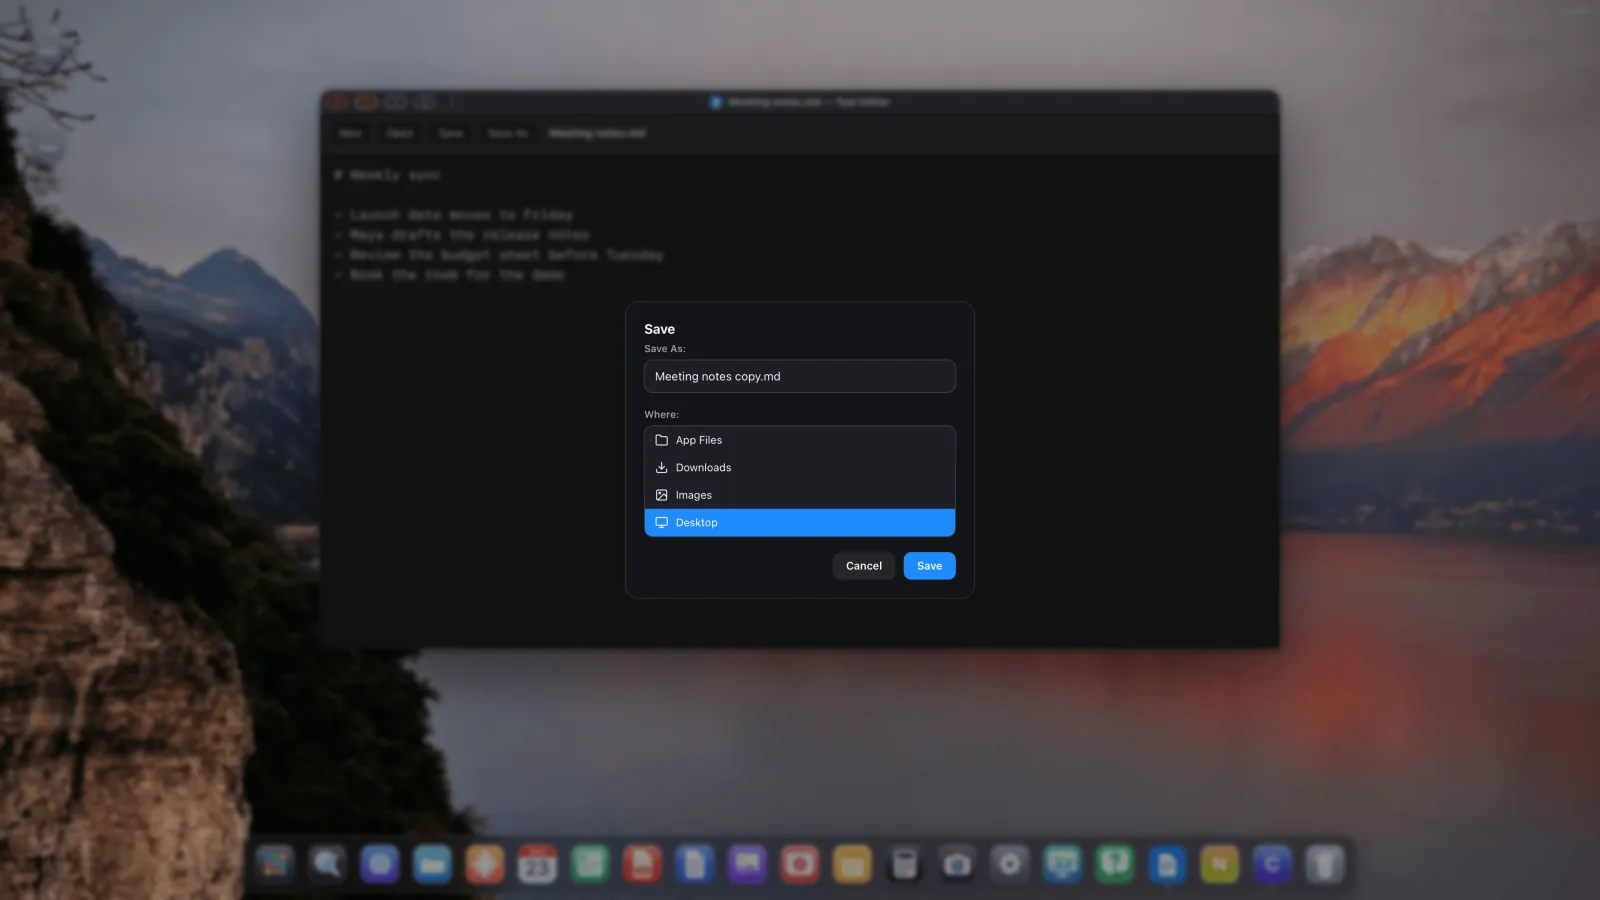Click New in the Text Editor toolbar
This screenshot has height=900, width=1600.
click(x=350, y=133)
